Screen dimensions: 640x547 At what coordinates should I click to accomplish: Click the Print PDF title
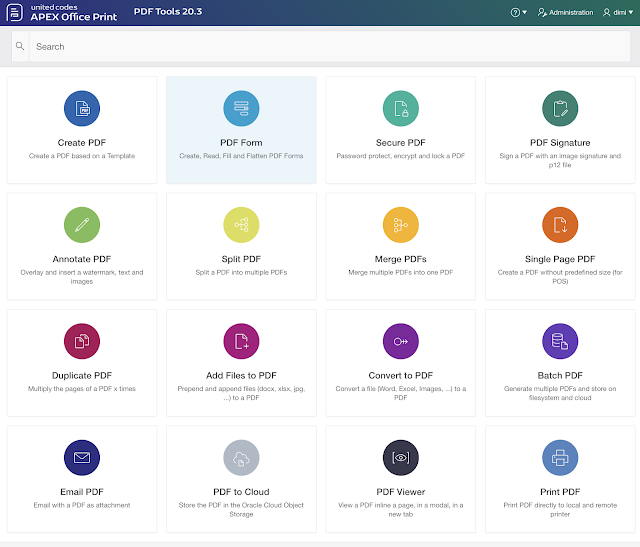(x=560, y=491)
